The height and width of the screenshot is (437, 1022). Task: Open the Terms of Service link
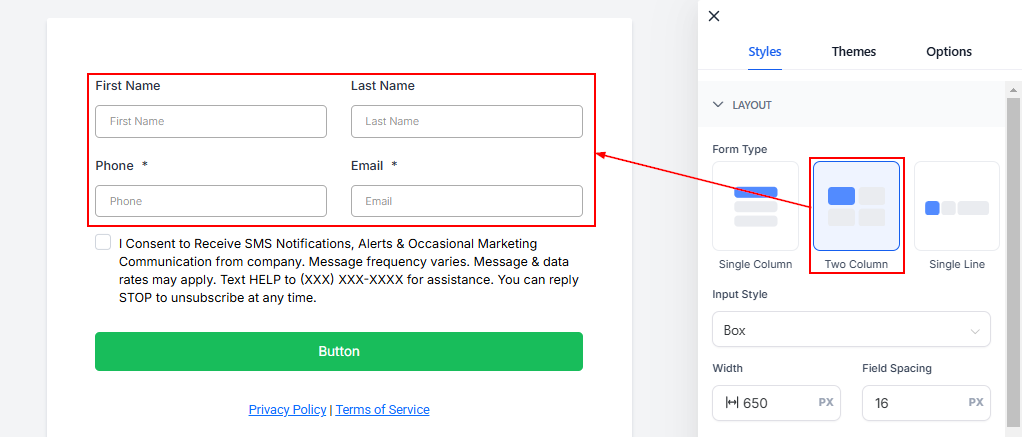[382, 410]
